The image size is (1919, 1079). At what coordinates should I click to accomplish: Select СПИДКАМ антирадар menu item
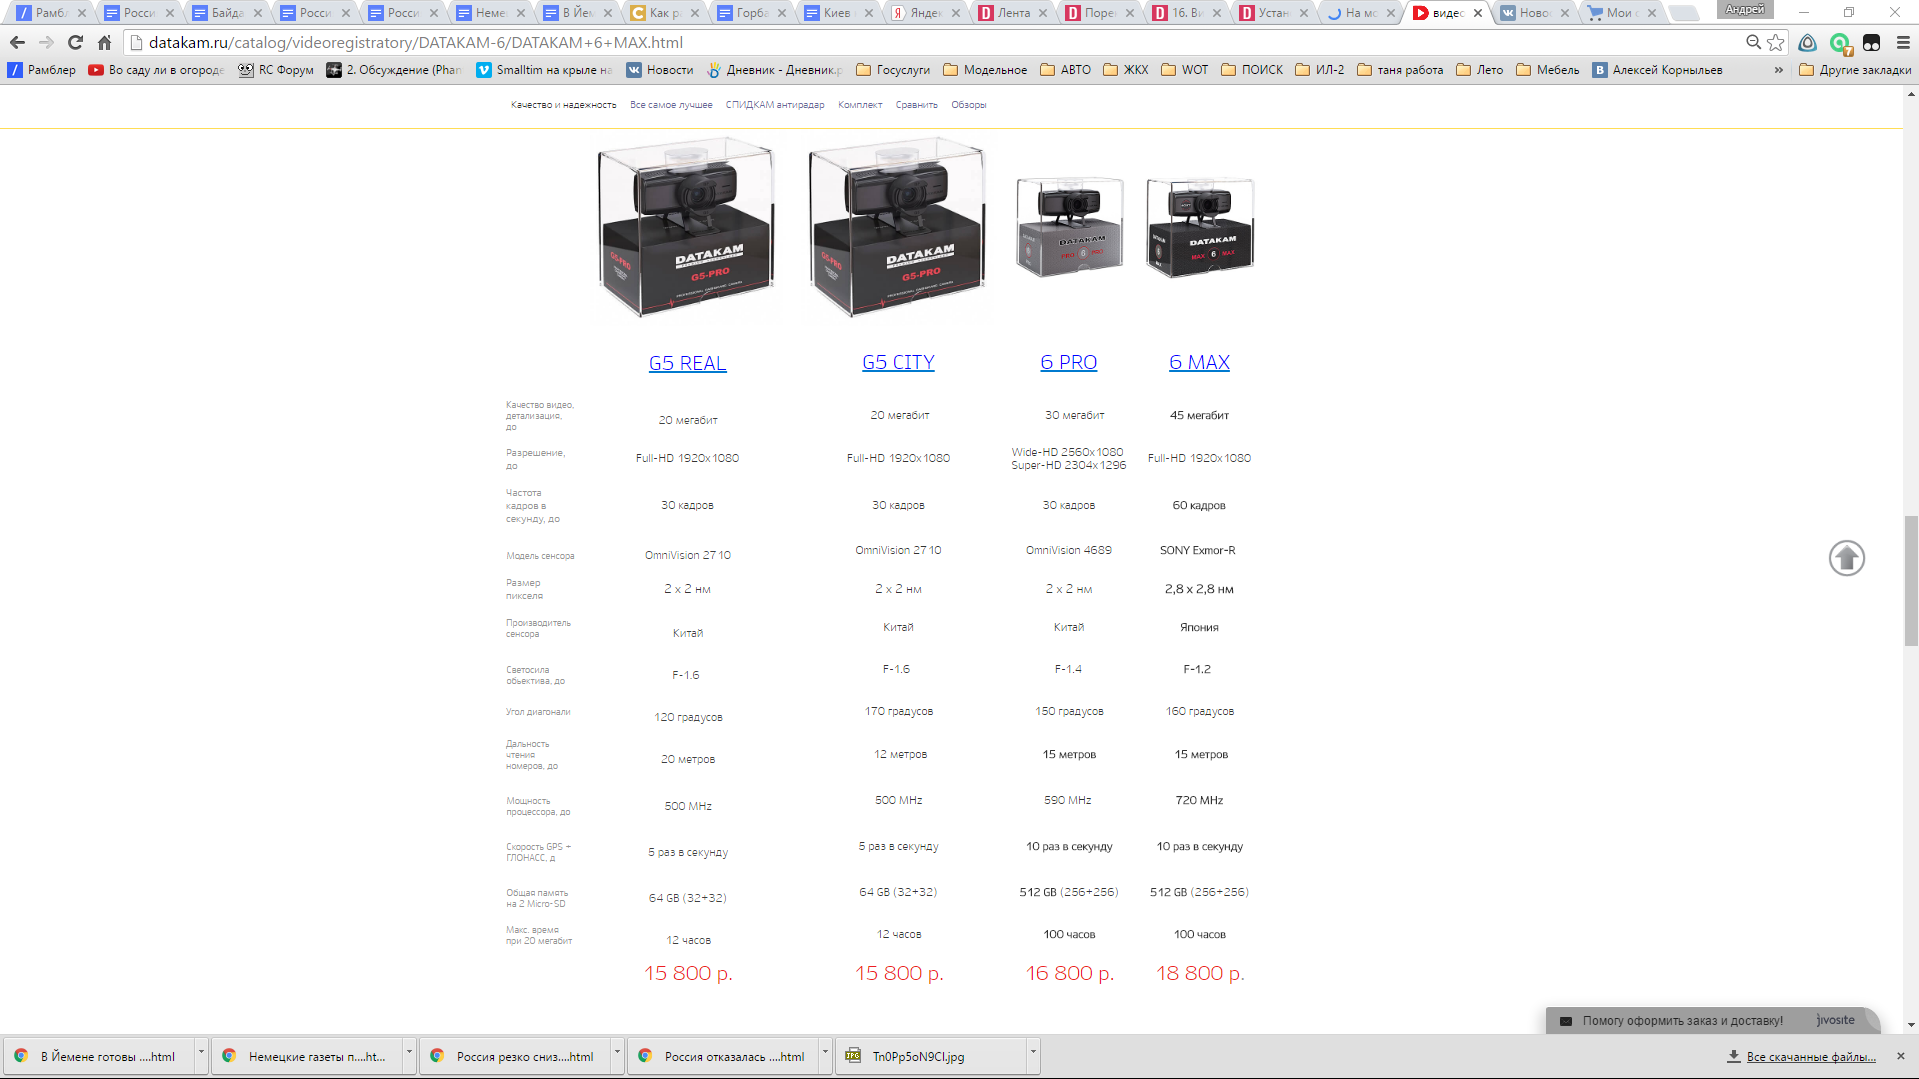[x=775, y=105]
